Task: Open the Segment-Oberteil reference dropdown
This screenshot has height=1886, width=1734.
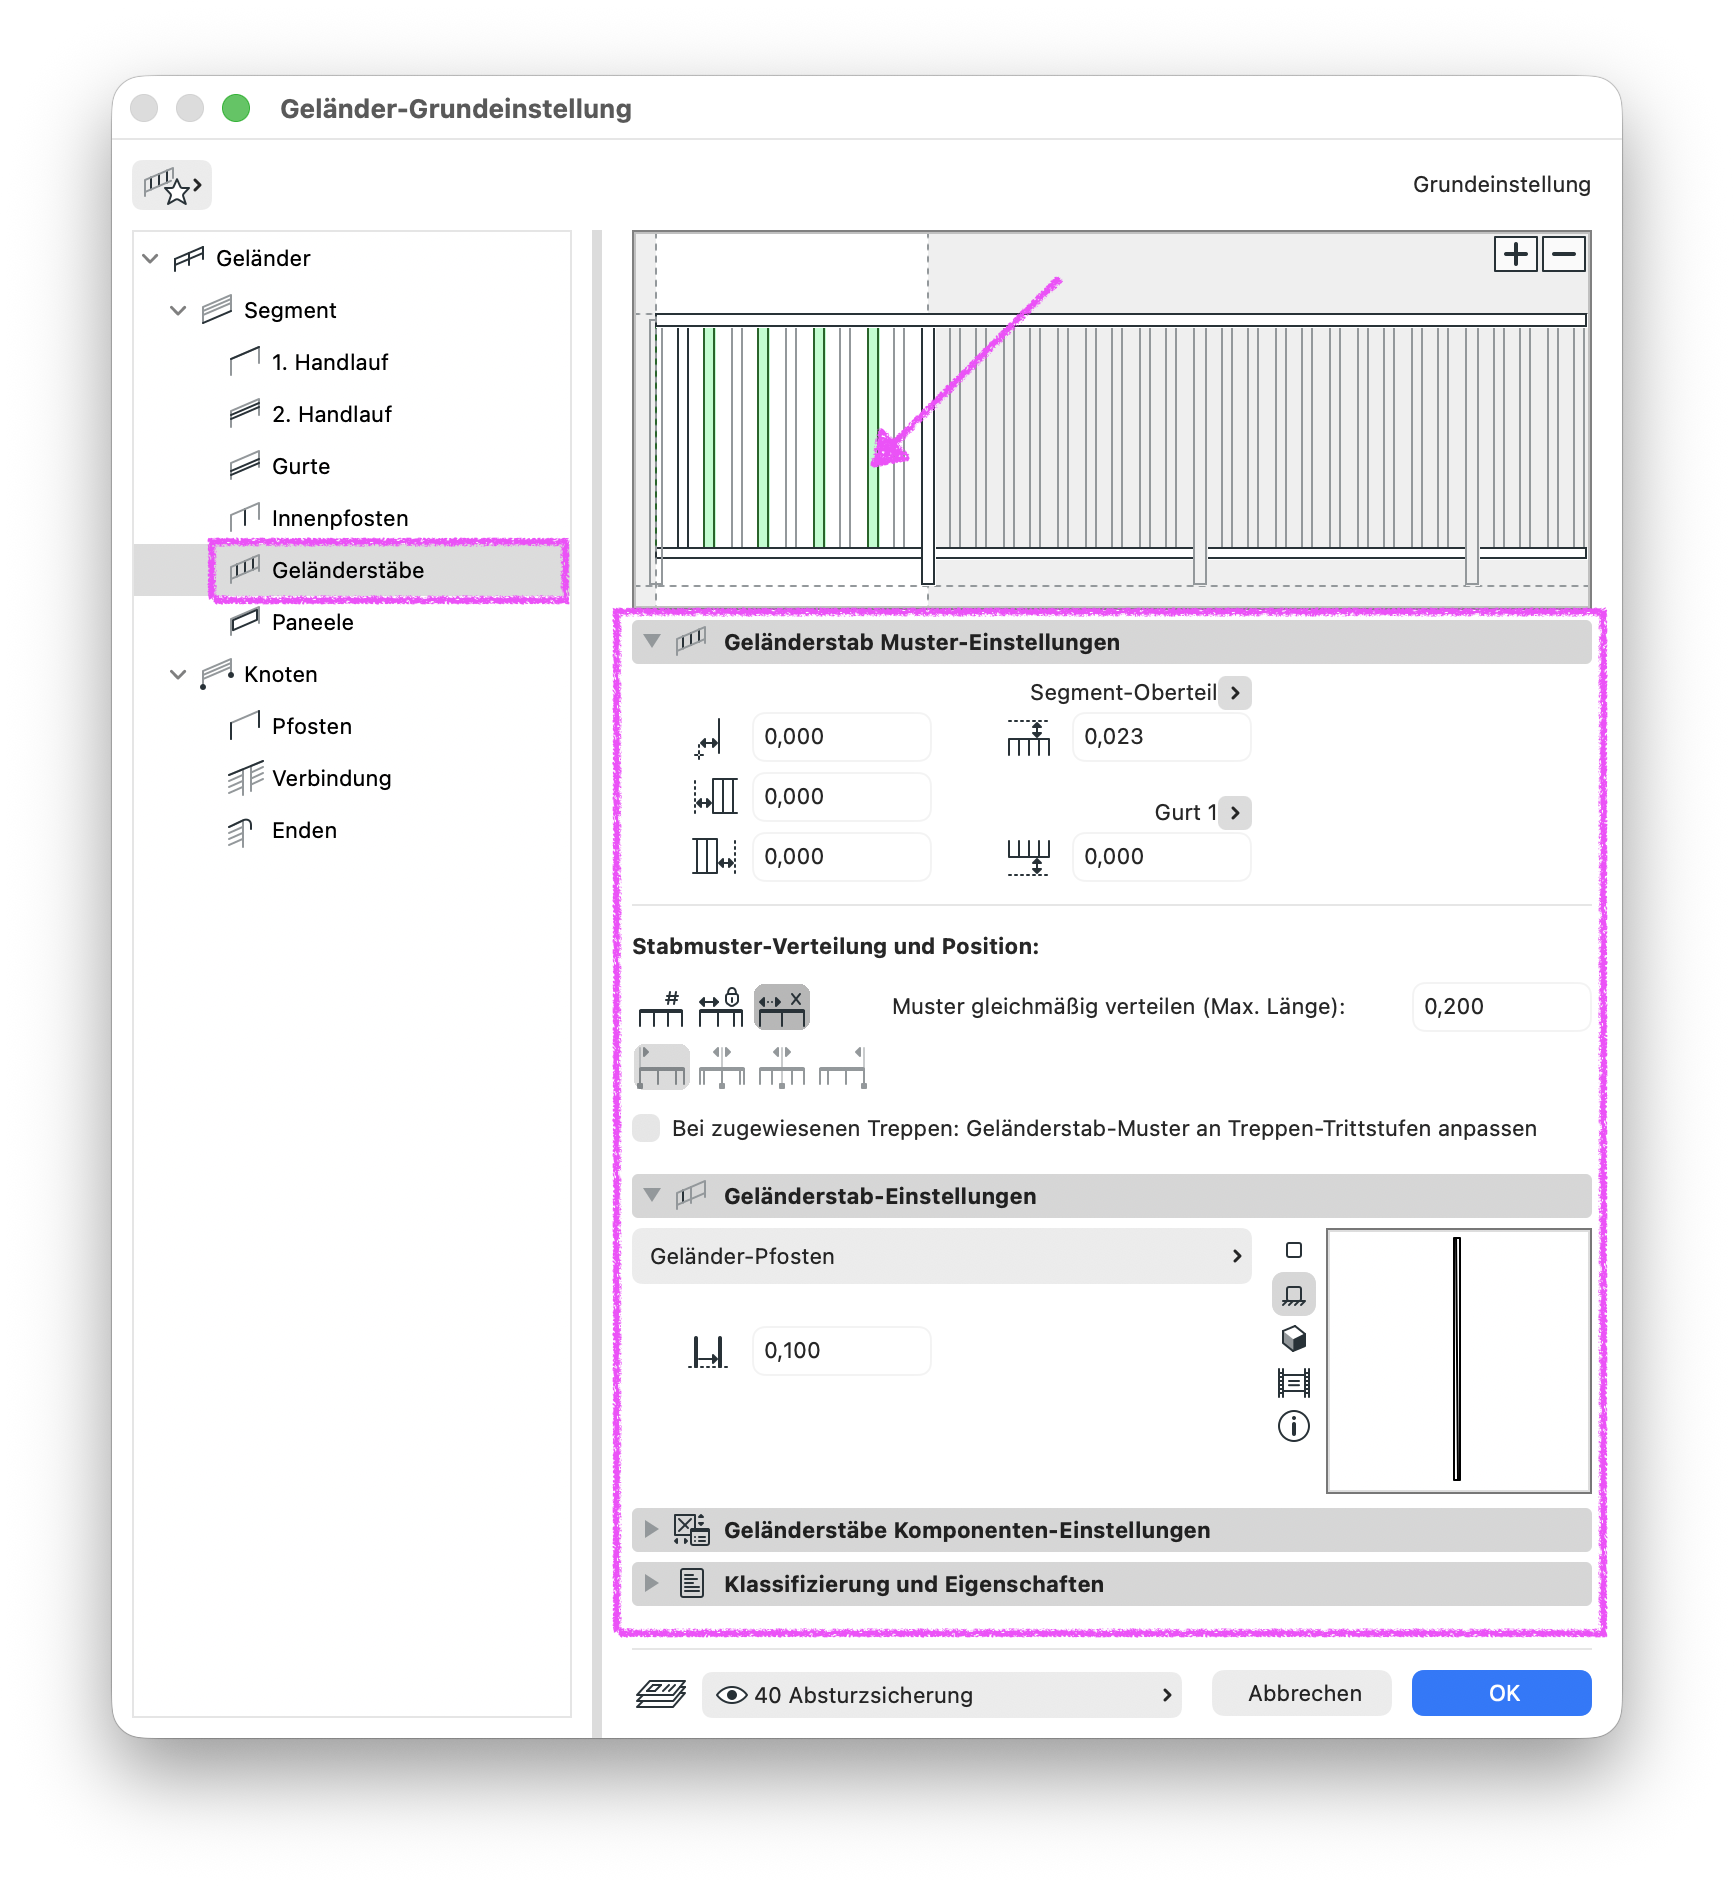Action: tap(1236, 692)
